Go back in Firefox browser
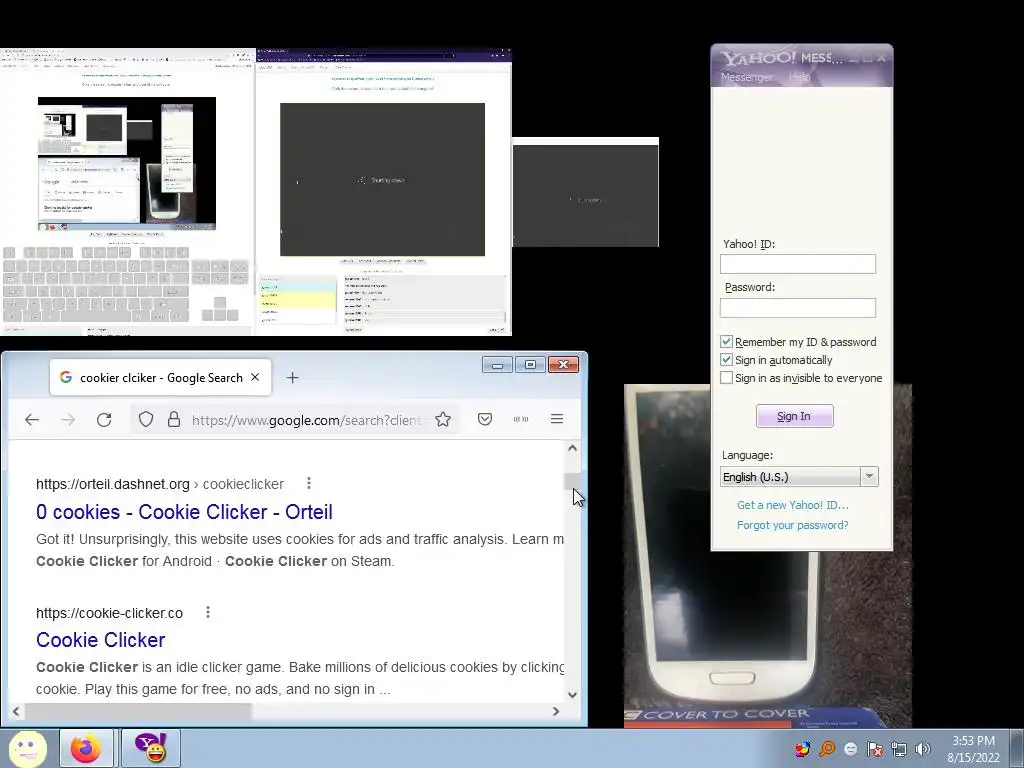Screen dimensions: 1024x768 pos(32,420)
